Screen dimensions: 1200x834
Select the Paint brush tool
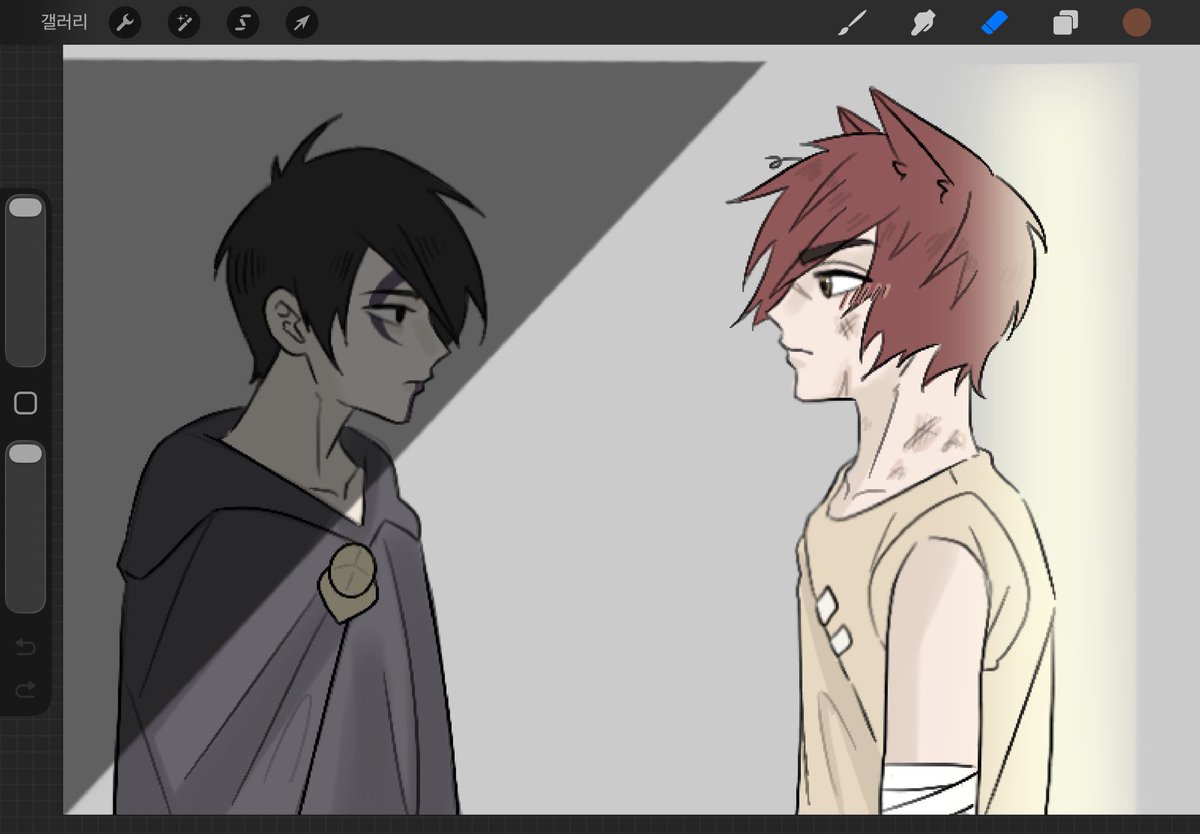click(850, 22)
